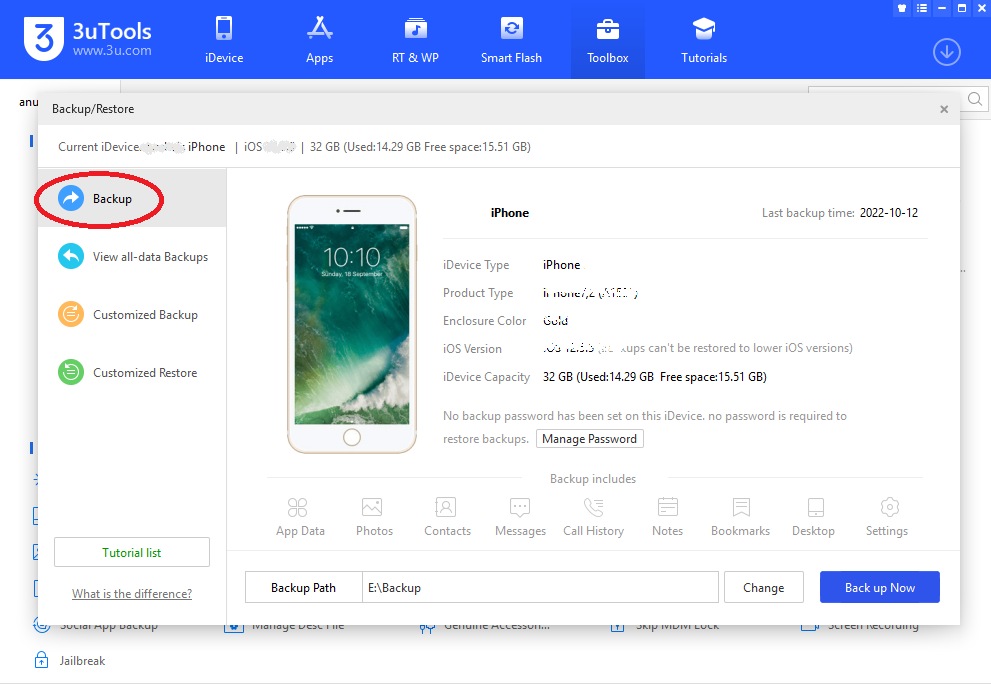Click the green Customized Restore icon
Image resolution: width=991 pixels, height=687 pixels.
pyautogui.click(x=71, y=373)
